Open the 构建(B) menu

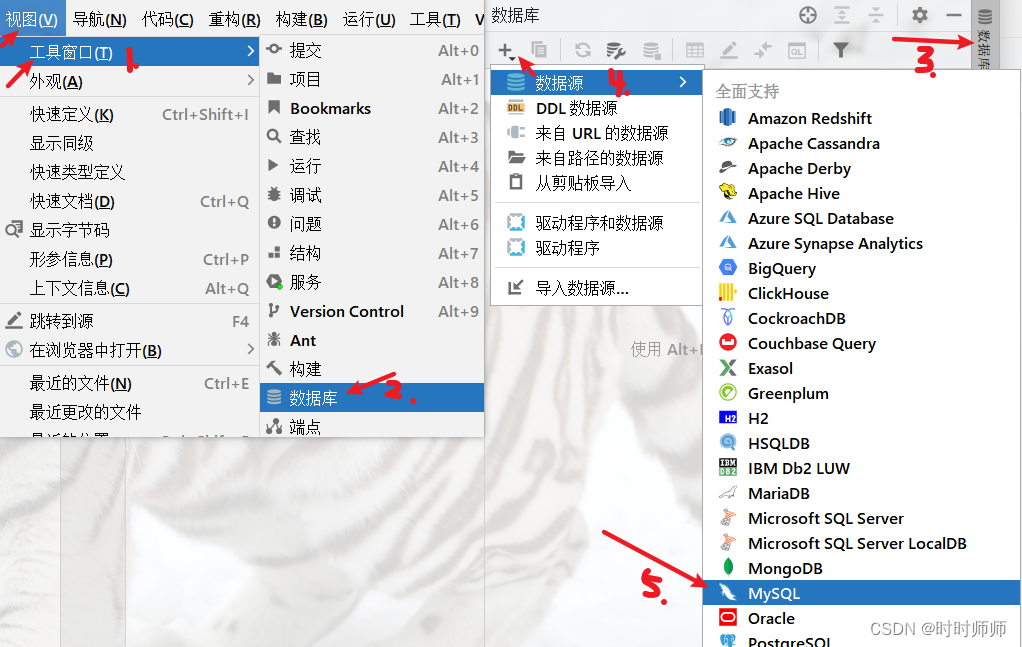click(301, 19)
